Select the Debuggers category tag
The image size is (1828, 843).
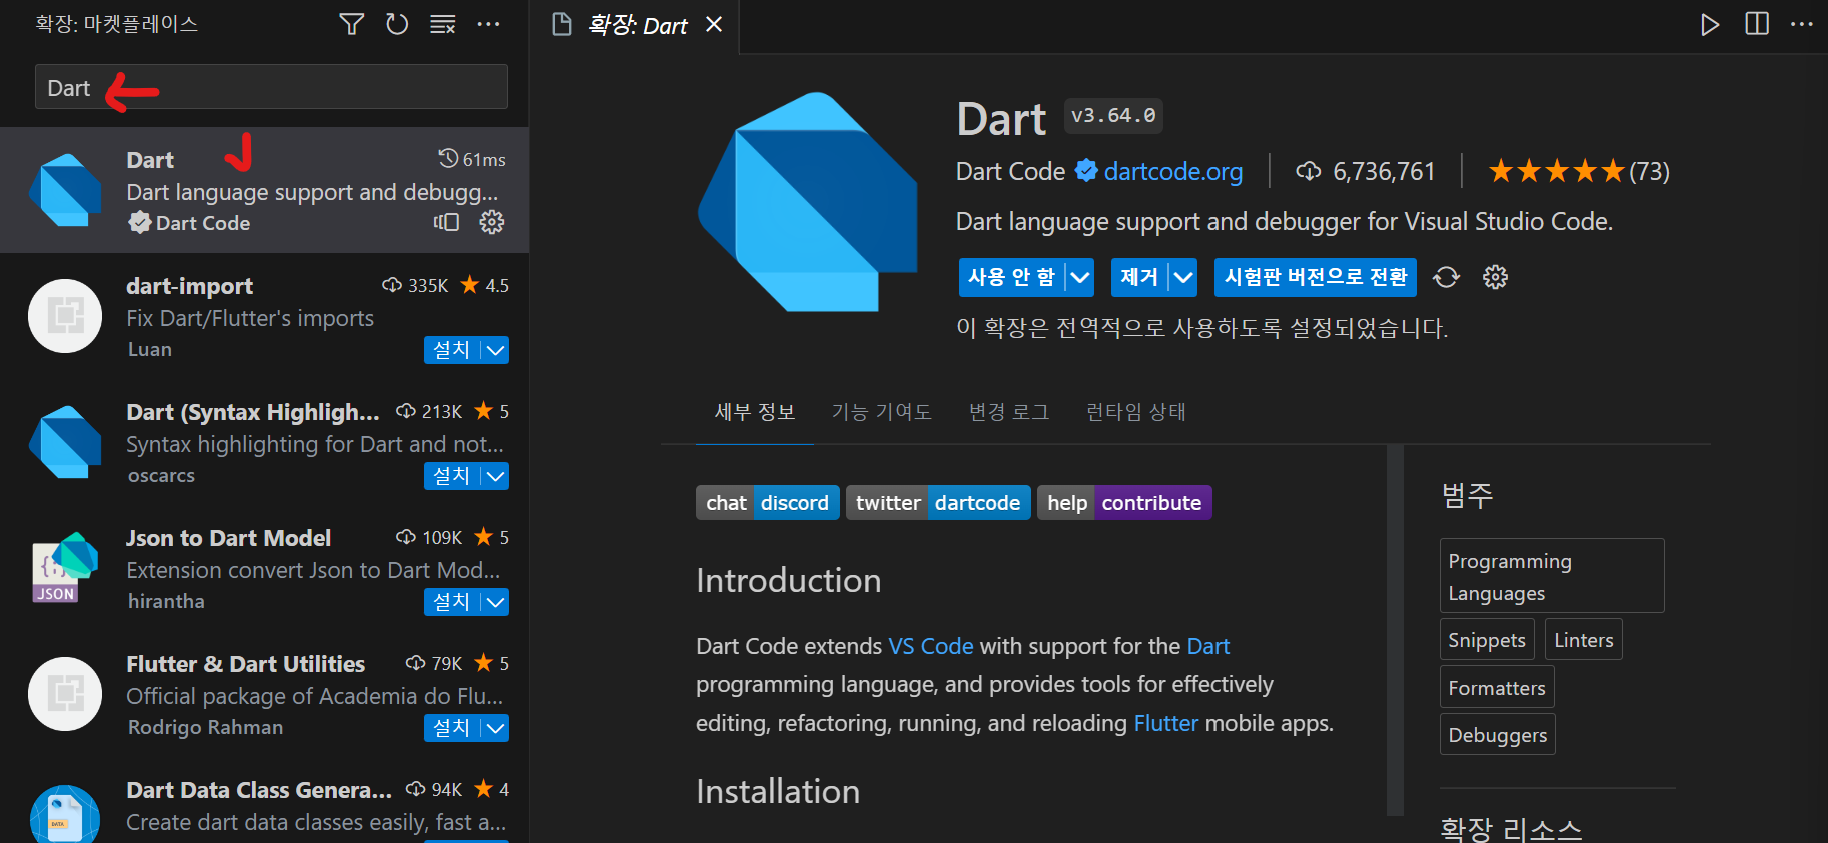1498,734
